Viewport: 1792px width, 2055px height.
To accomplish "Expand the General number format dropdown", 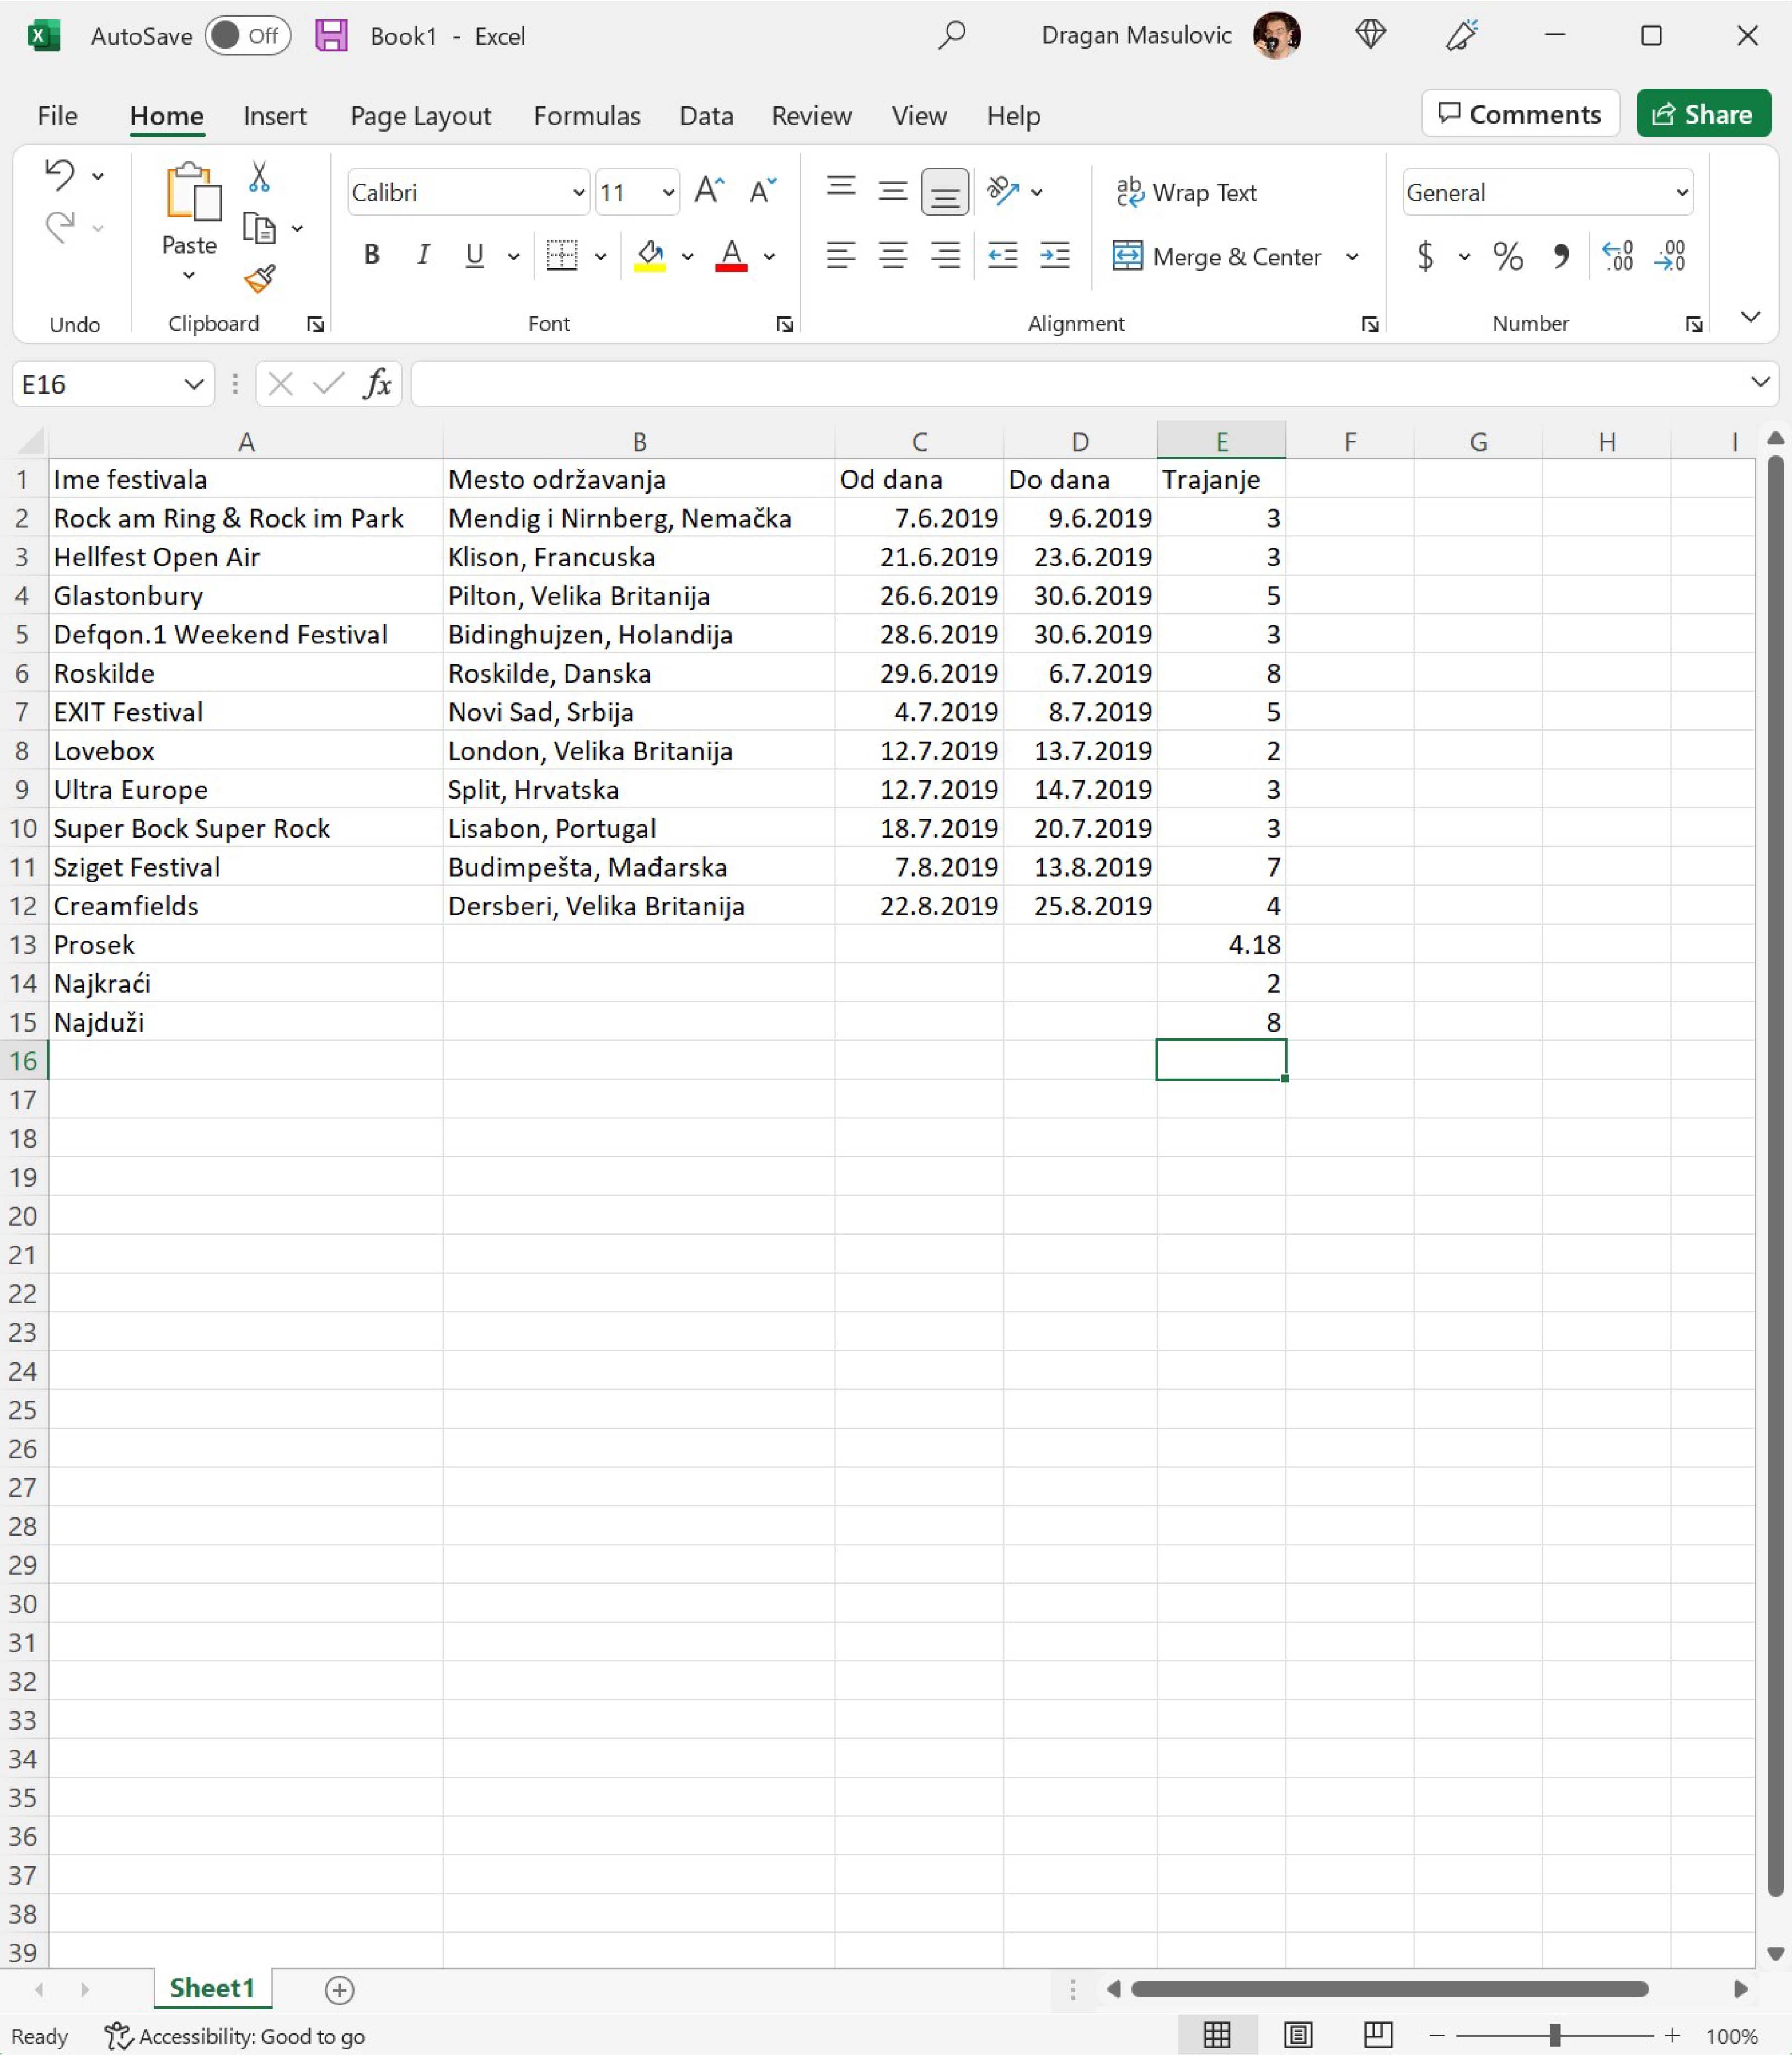I will 1681,192.
